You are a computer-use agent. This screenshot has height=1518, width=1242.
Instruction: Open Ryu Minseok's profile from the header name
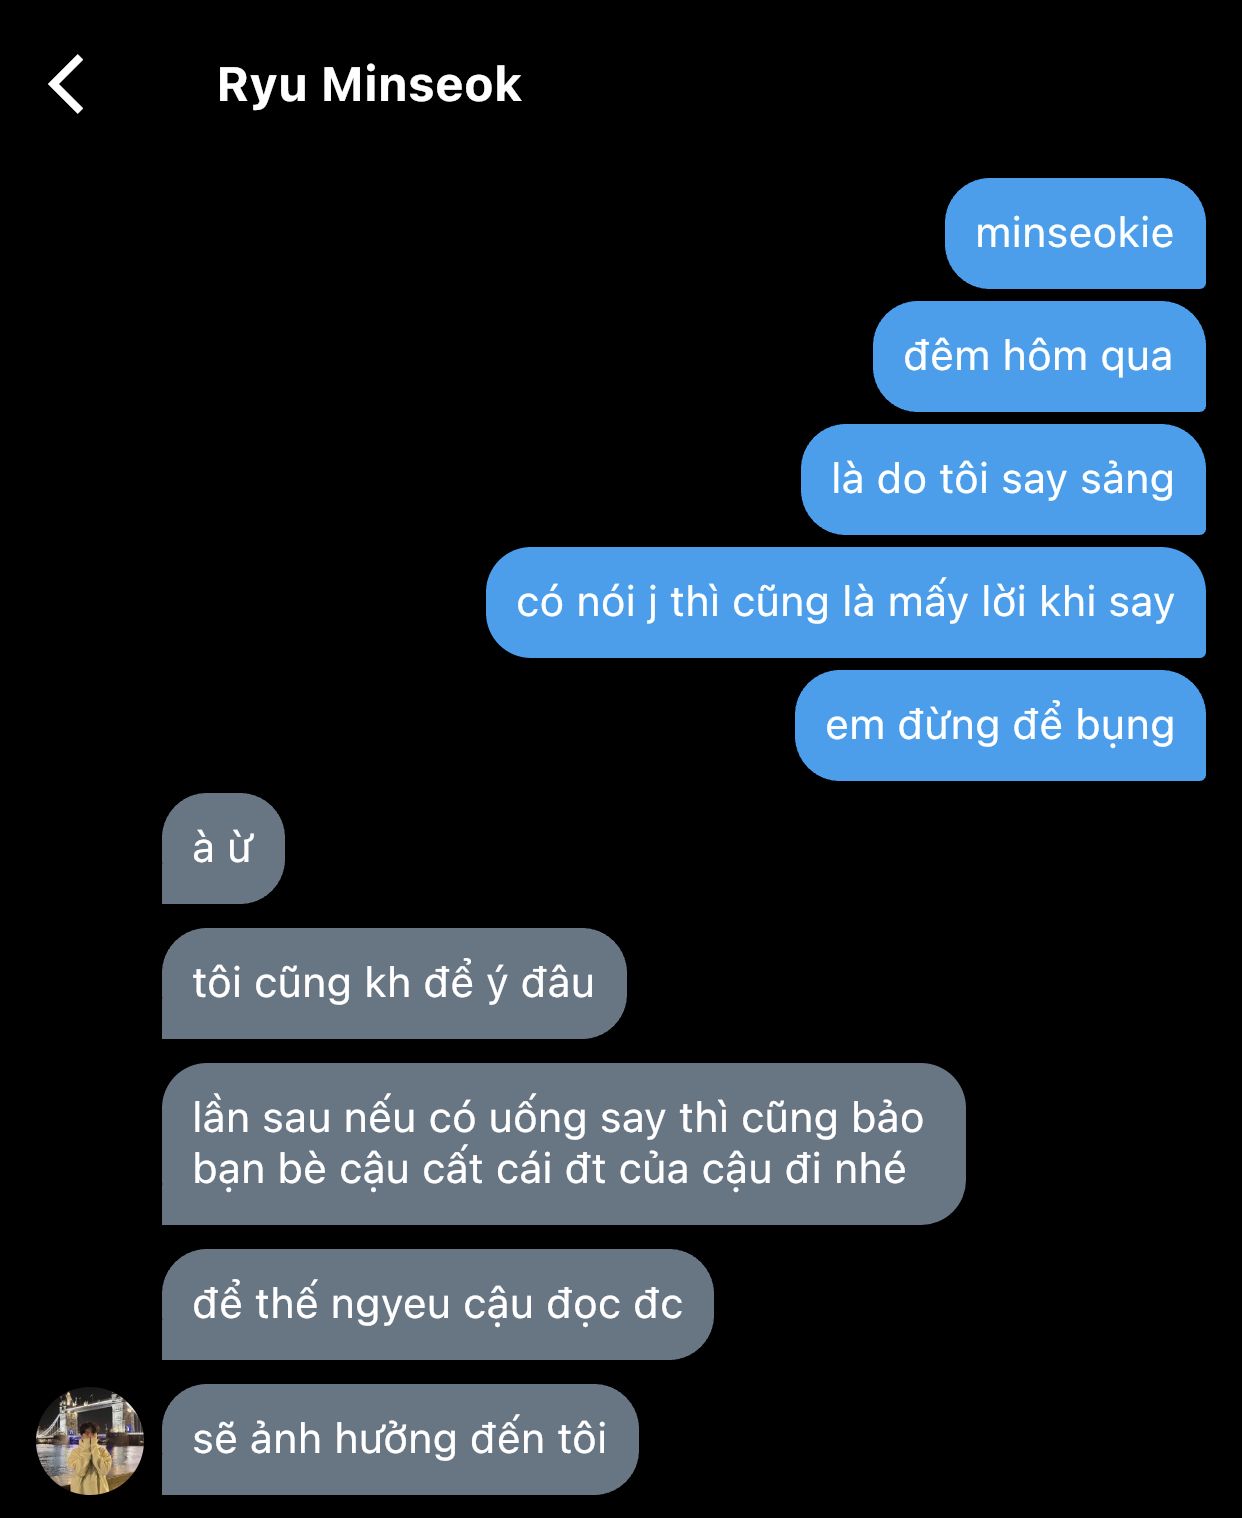click(x=369, y=85)
